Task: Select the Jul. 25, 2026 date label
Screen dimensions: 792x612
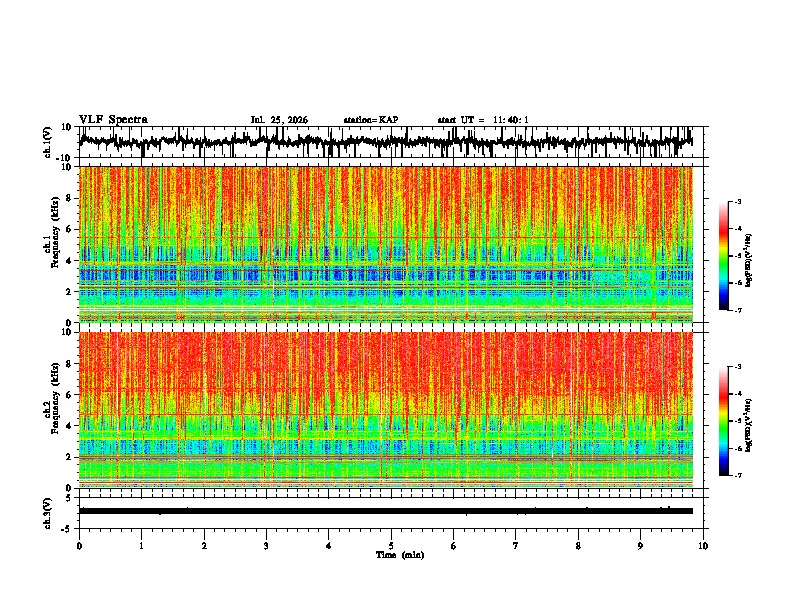Action: click(279, 120)
